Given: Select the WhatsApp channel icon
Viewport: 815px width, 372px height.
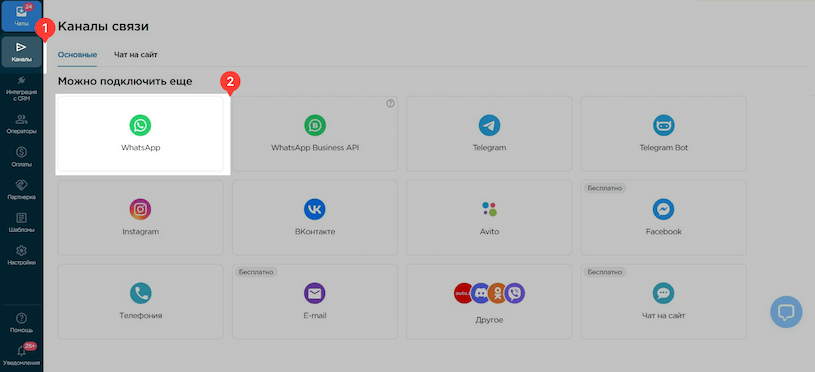Looking at the screenshot, I should (140, 125).
